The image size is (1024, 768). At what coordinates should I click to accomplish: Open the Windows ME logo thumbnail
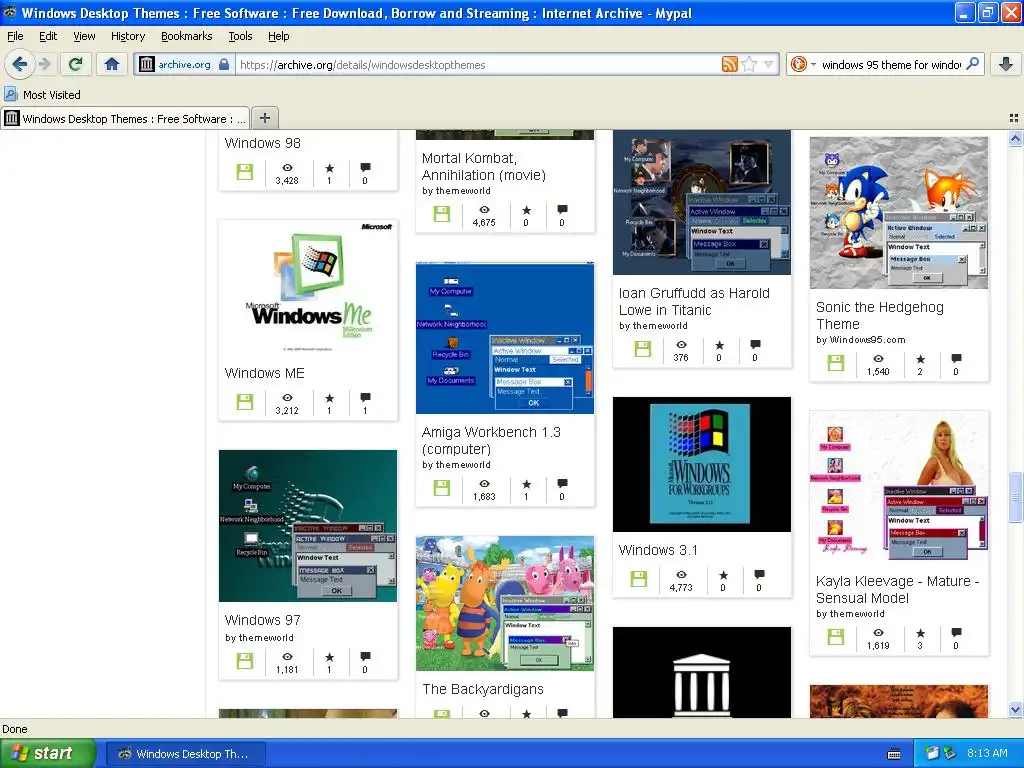308,289
